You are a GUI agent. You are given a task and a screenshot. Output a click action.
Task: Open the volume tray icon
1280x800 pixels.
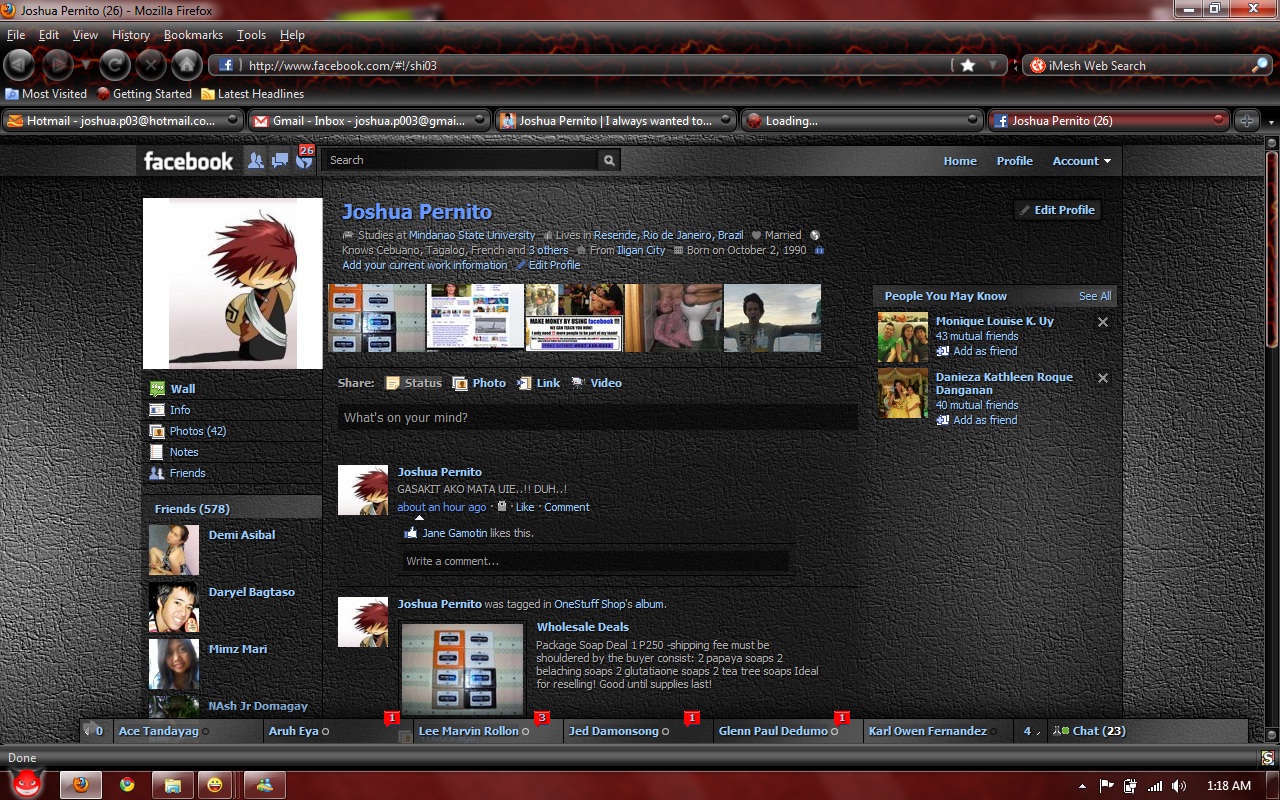click(x=1179, y=786)
